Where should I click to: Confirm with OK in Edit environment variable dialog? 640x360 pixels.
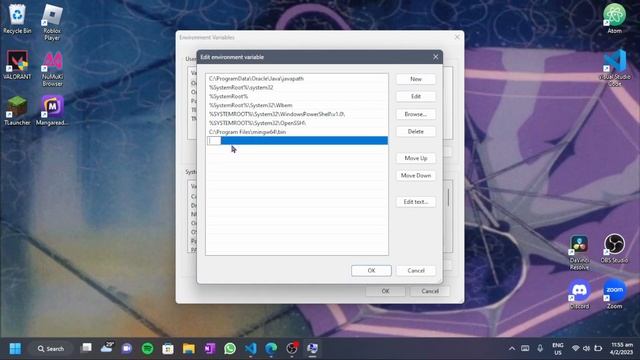371,271
